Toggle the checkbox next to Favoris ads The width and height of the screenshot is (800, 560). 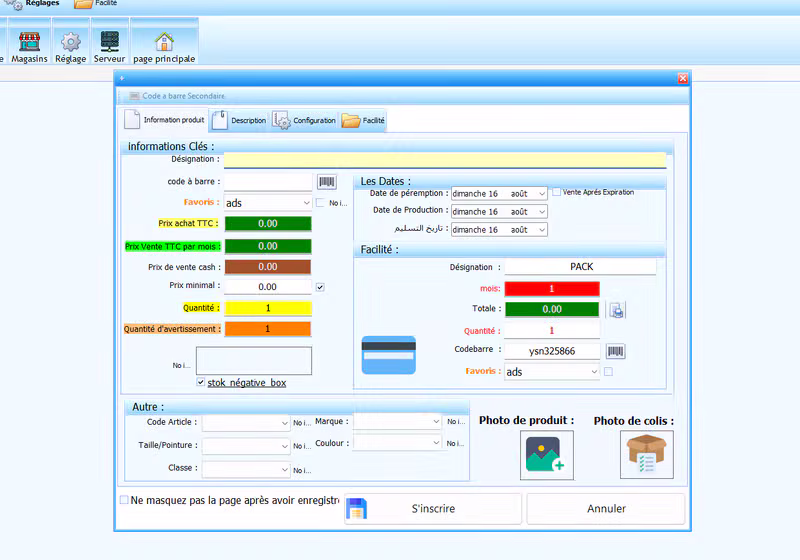[320, 202]
